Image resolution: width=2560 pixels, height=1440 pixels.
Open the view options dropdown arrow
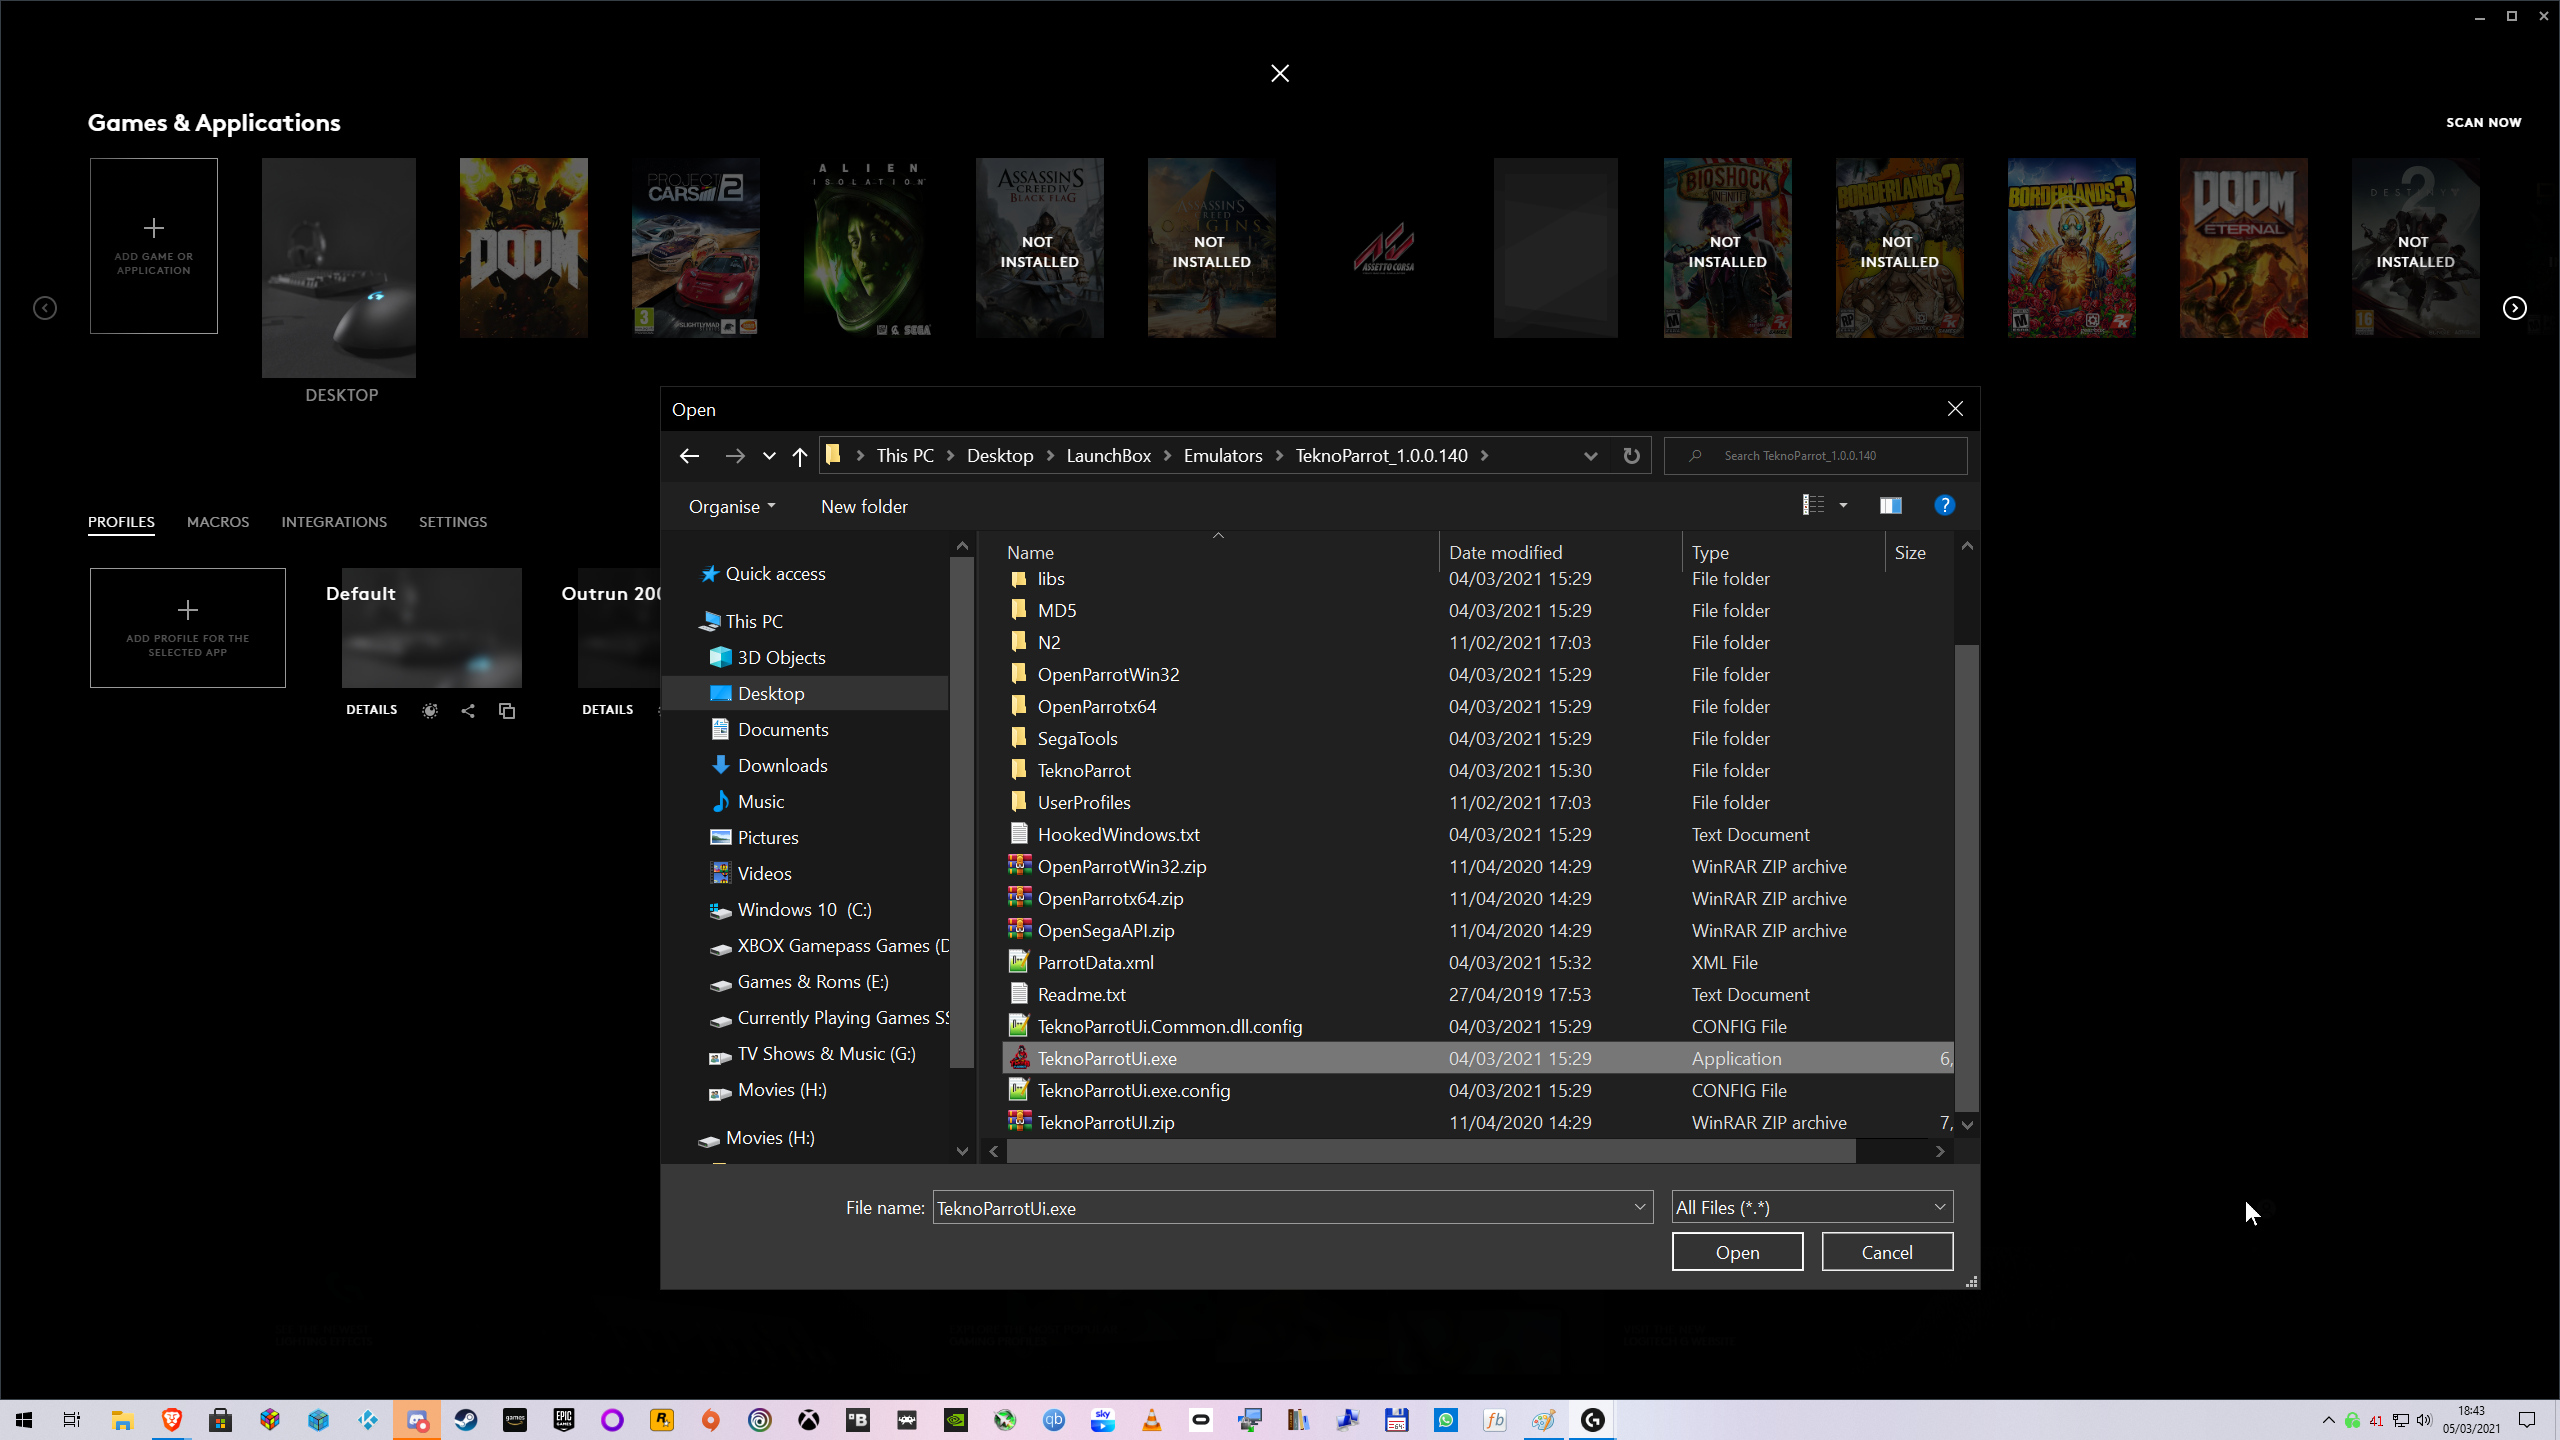[x=1843, y=506]
